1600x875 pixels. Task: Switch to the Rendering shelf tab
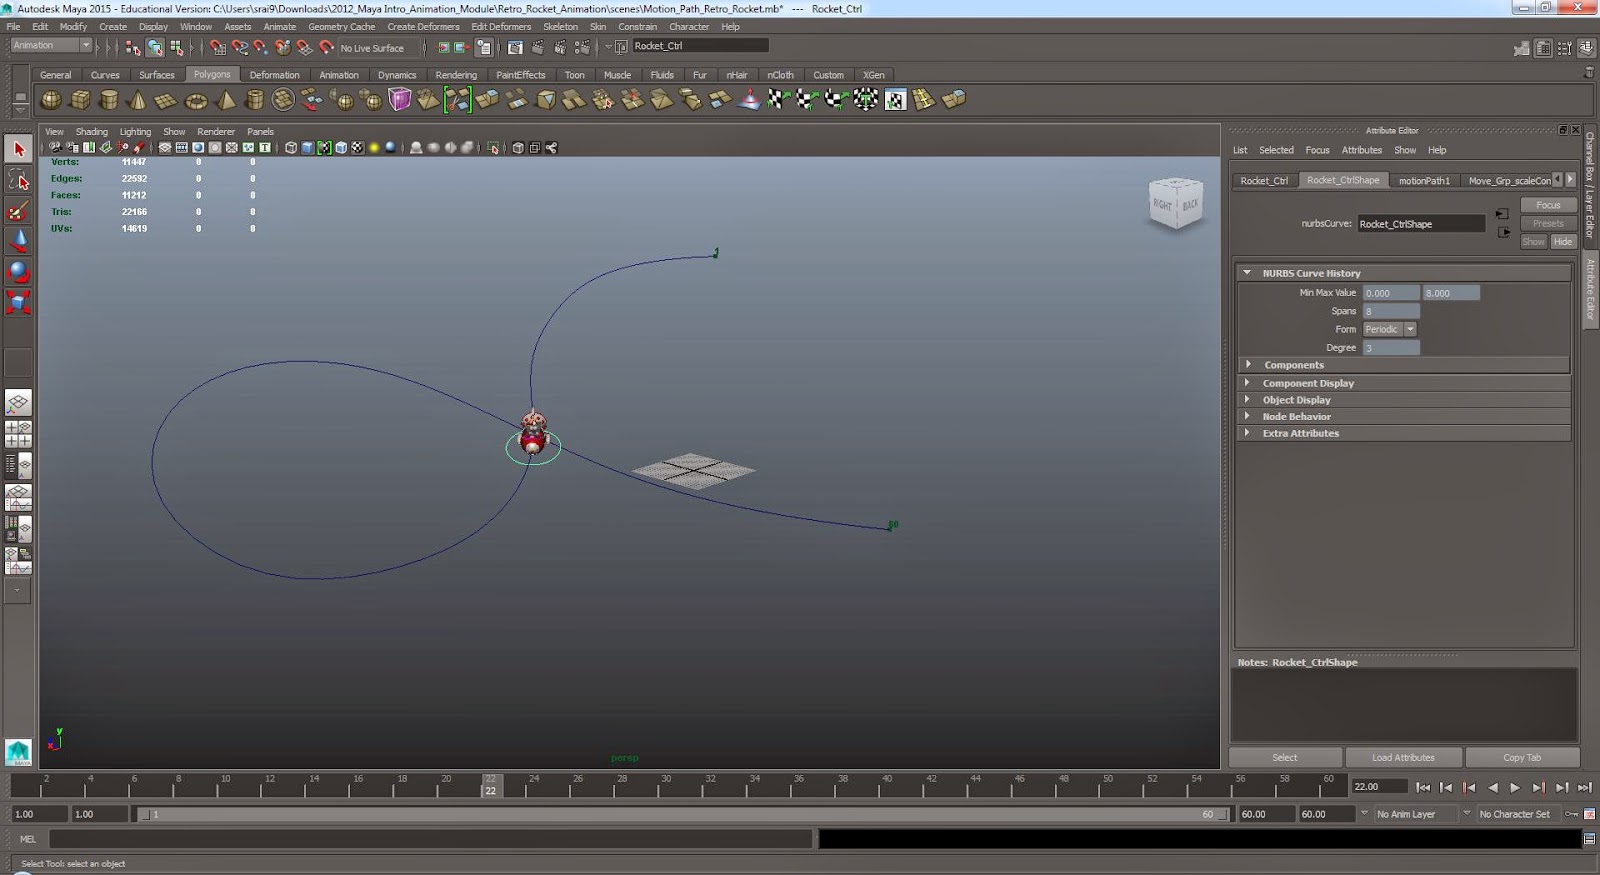pos(456,75)
